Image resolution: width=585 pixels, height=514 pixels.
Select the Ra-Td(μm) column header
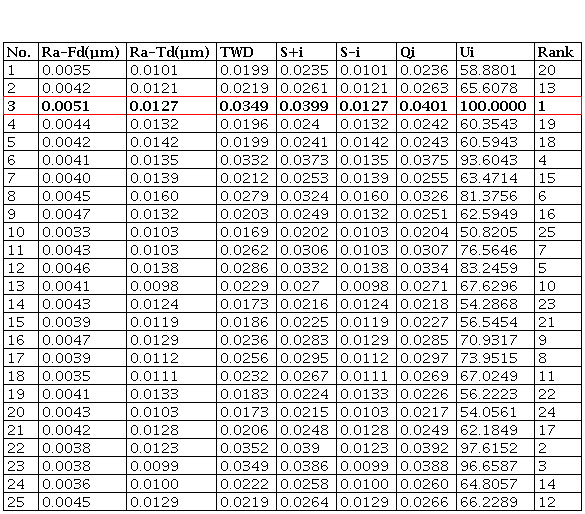tap(170, 52)
